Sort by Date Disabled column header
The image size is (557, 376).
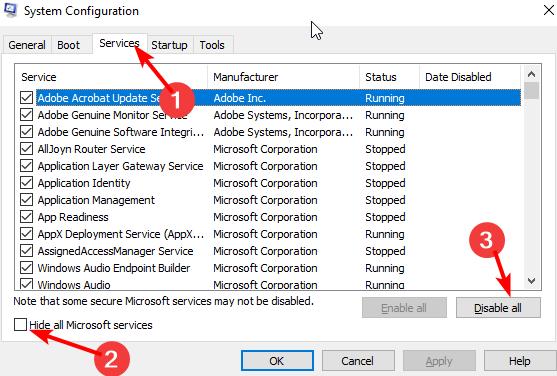tap(470, 77)
